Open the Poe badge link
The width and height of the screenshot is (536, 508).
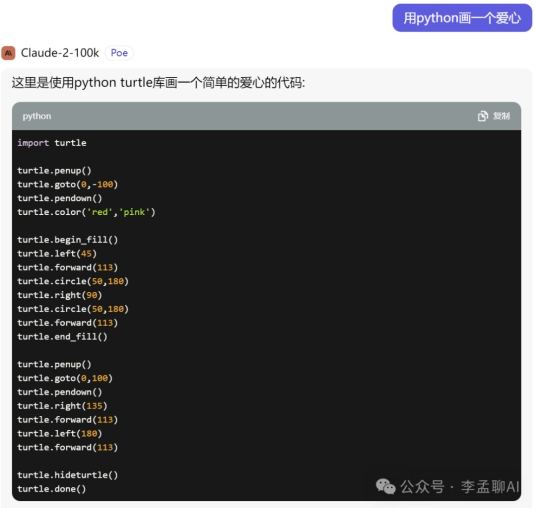(119, 53)
